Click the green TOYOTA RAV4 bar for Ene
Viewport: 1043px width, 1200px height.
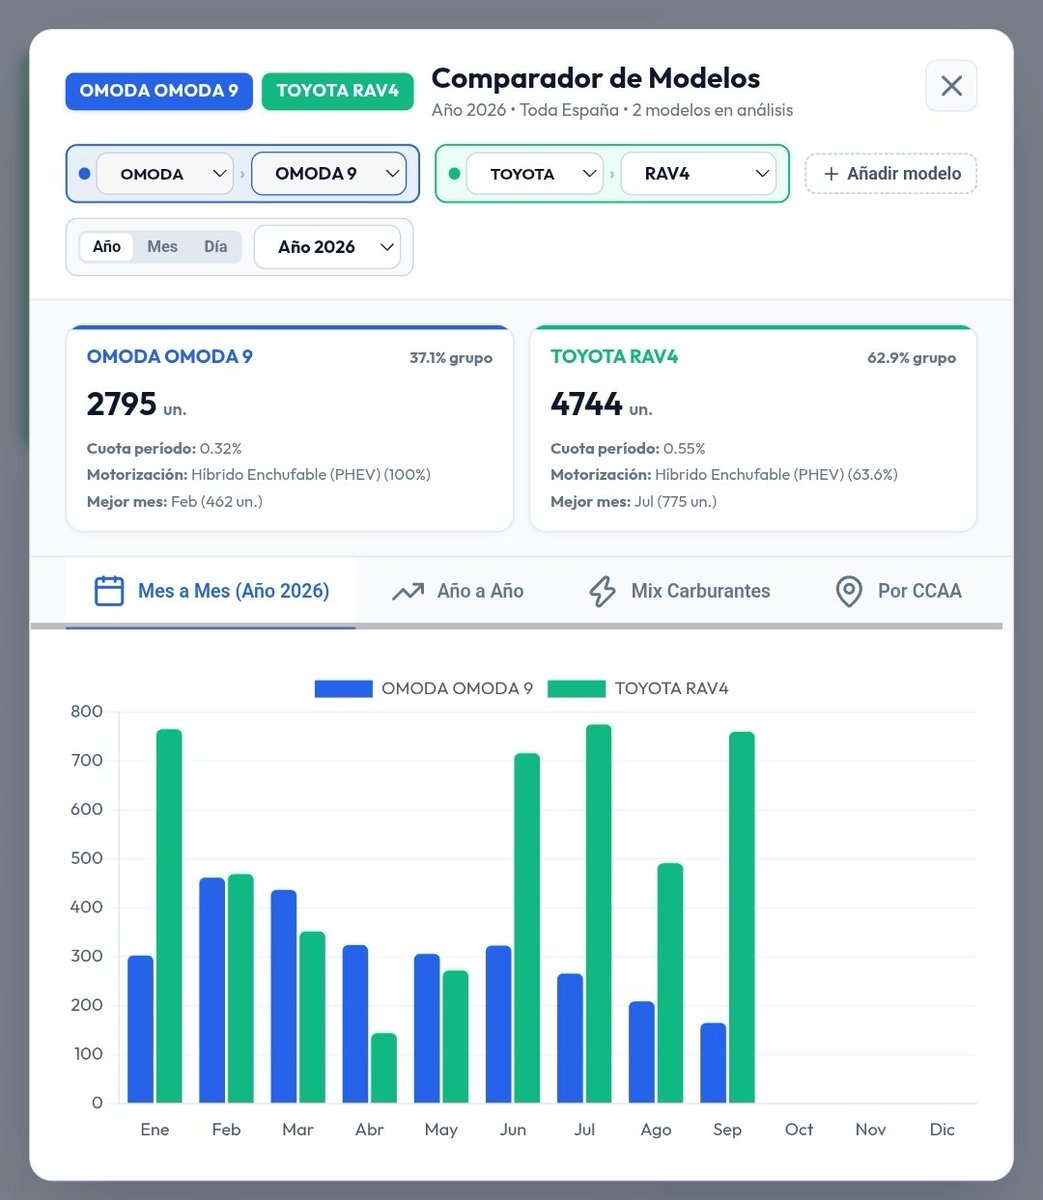tap(169, 916)
